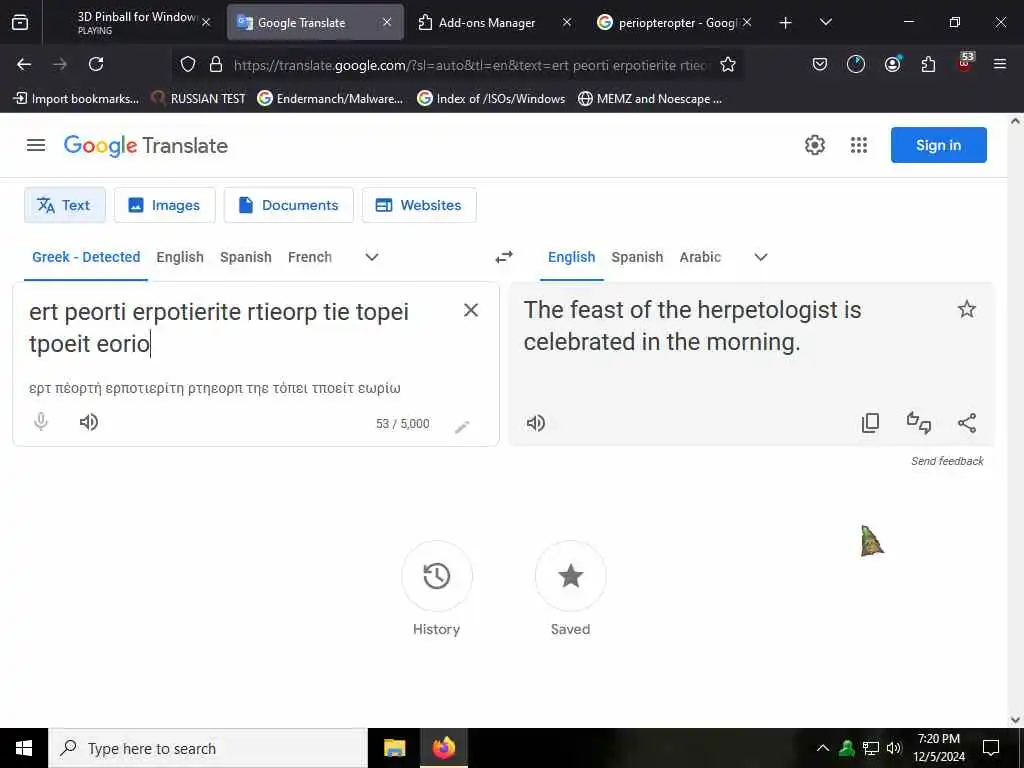Viewport: 1024px width, 768px height.
Task: Open a new browser tab
Action: click(x=786, y=23)
